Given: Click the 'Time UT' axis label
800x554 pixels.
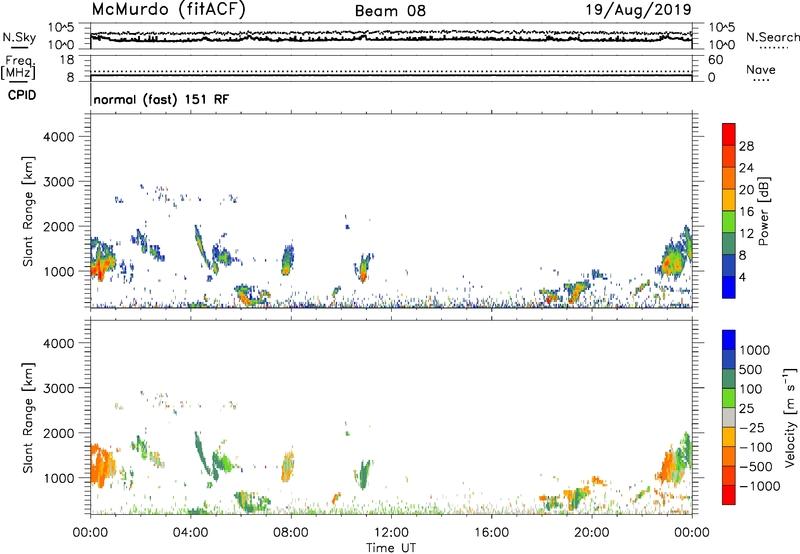Looking at the screenshot, I should [x=391, y=548].
